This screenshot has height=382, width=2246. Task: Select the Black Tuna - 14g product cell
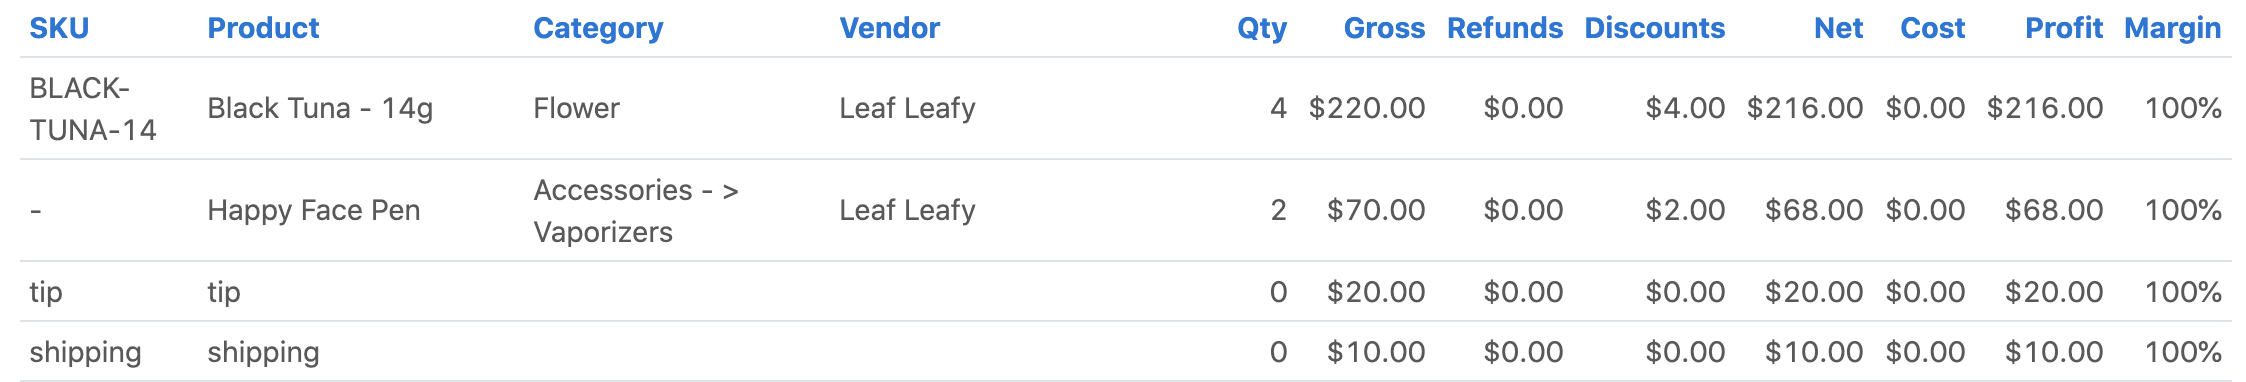coord(320,108)
